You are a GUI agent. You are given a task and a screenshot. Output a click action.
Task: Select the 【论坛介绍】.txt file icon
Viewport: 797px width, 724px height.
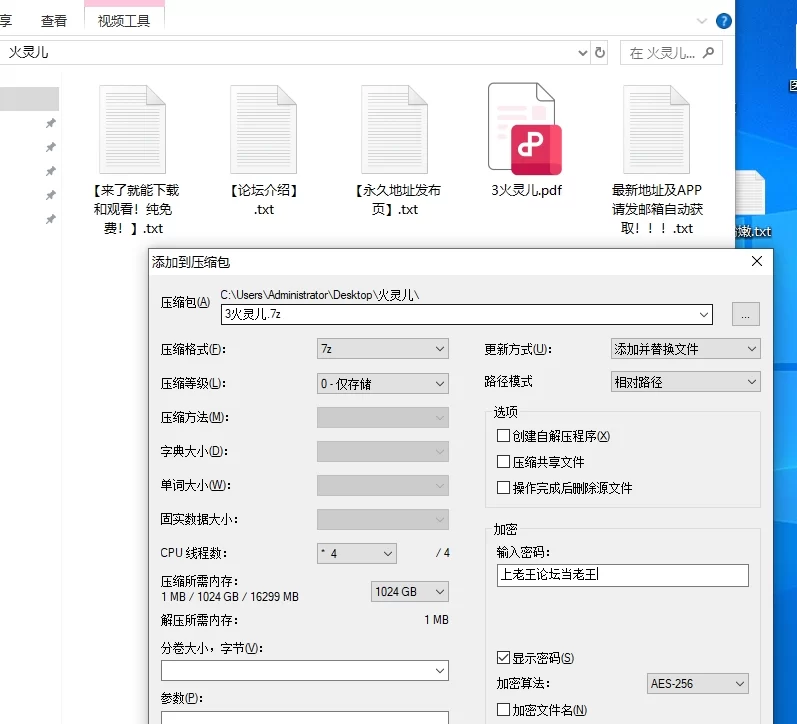(x=263, y=130)
